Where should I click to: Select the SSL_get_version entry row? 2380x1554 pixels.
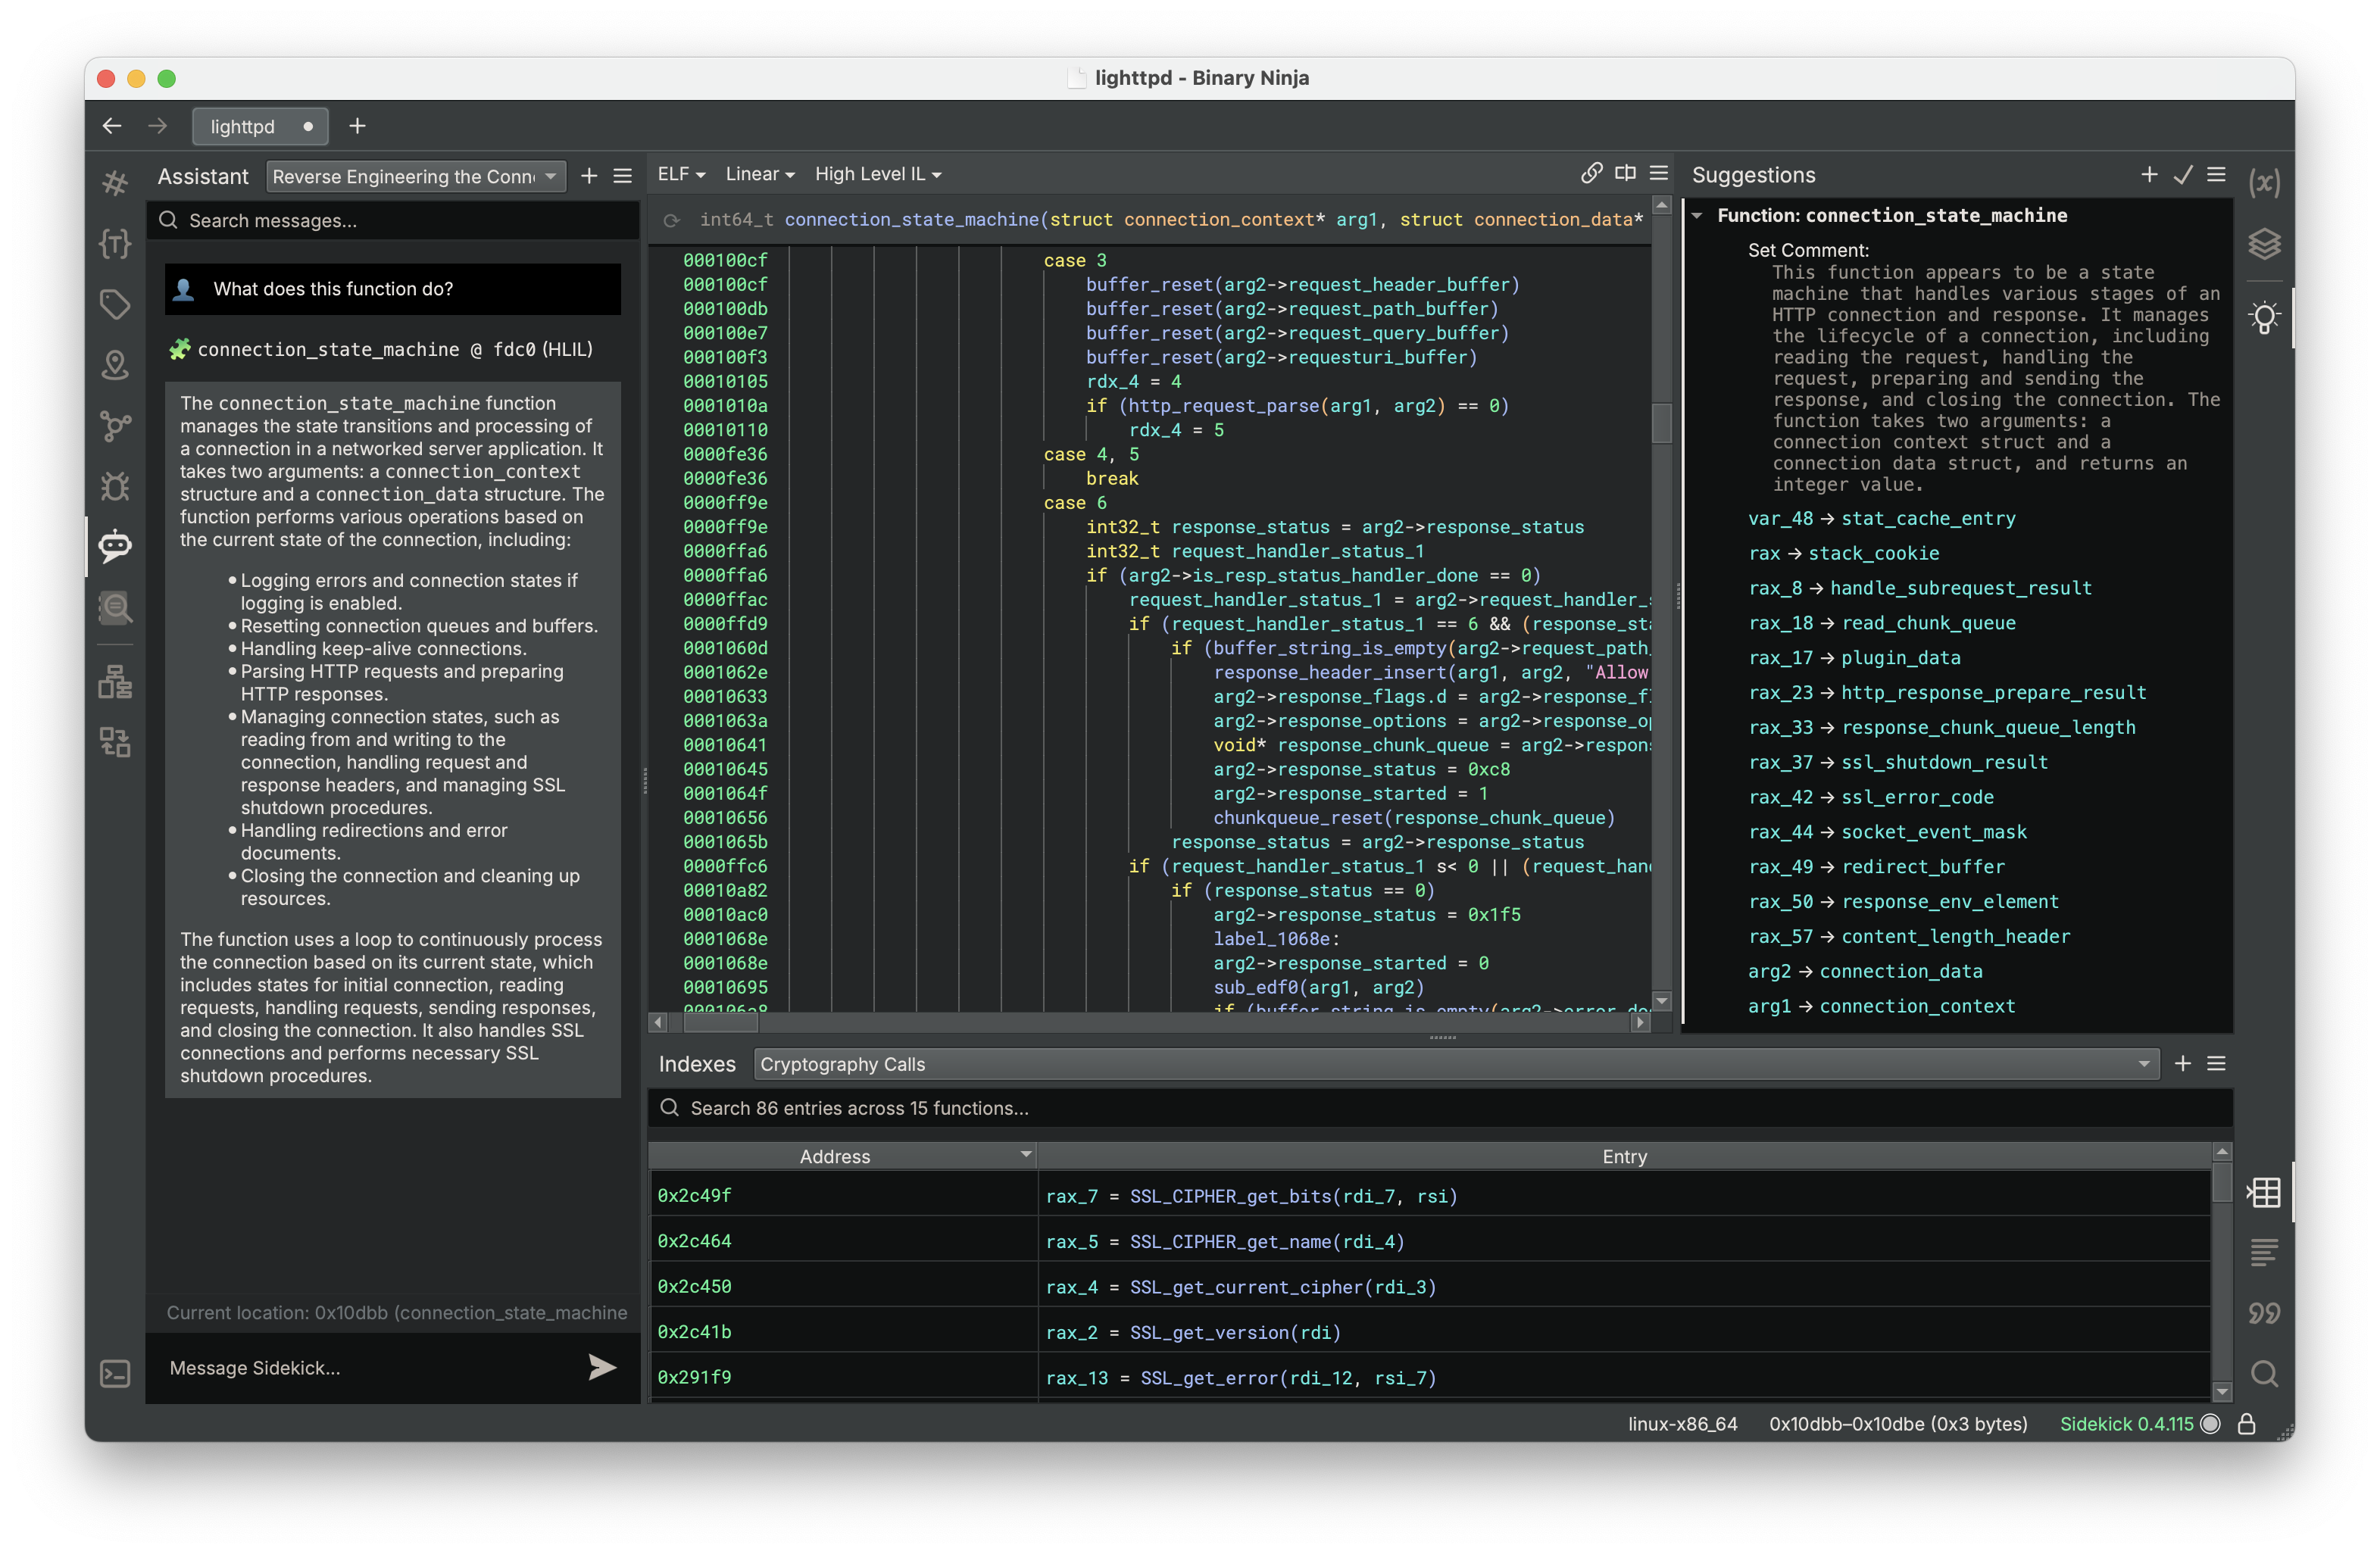[1430, 1333]
